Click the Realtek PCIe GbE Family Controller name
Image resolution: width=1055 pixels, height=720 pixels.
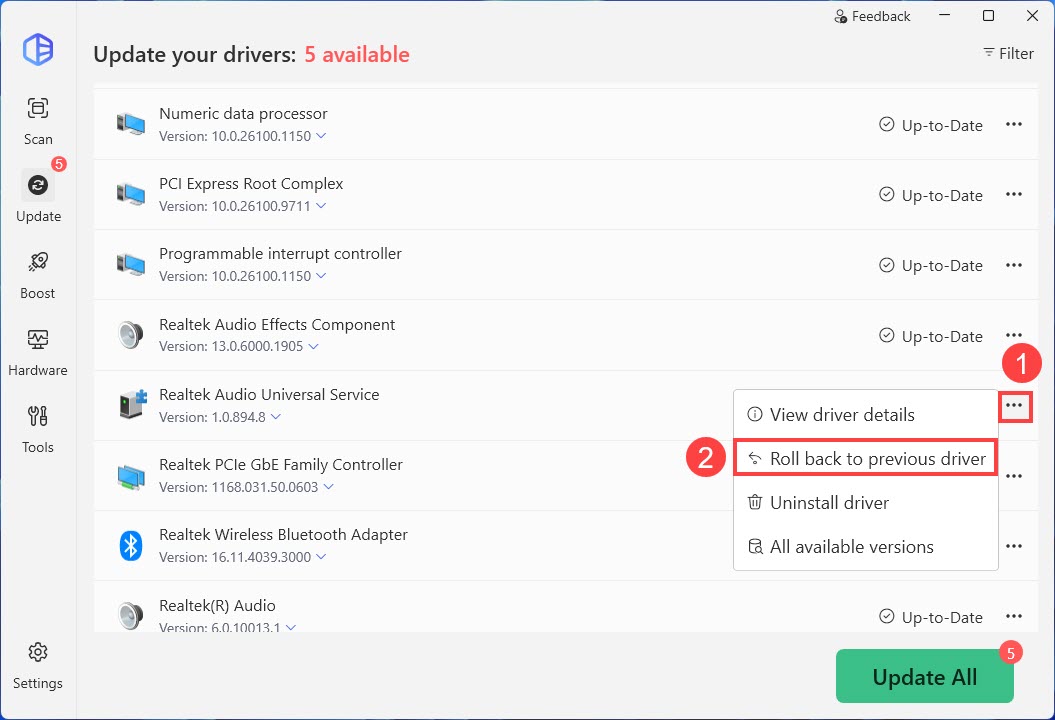[x=281, y=464]
